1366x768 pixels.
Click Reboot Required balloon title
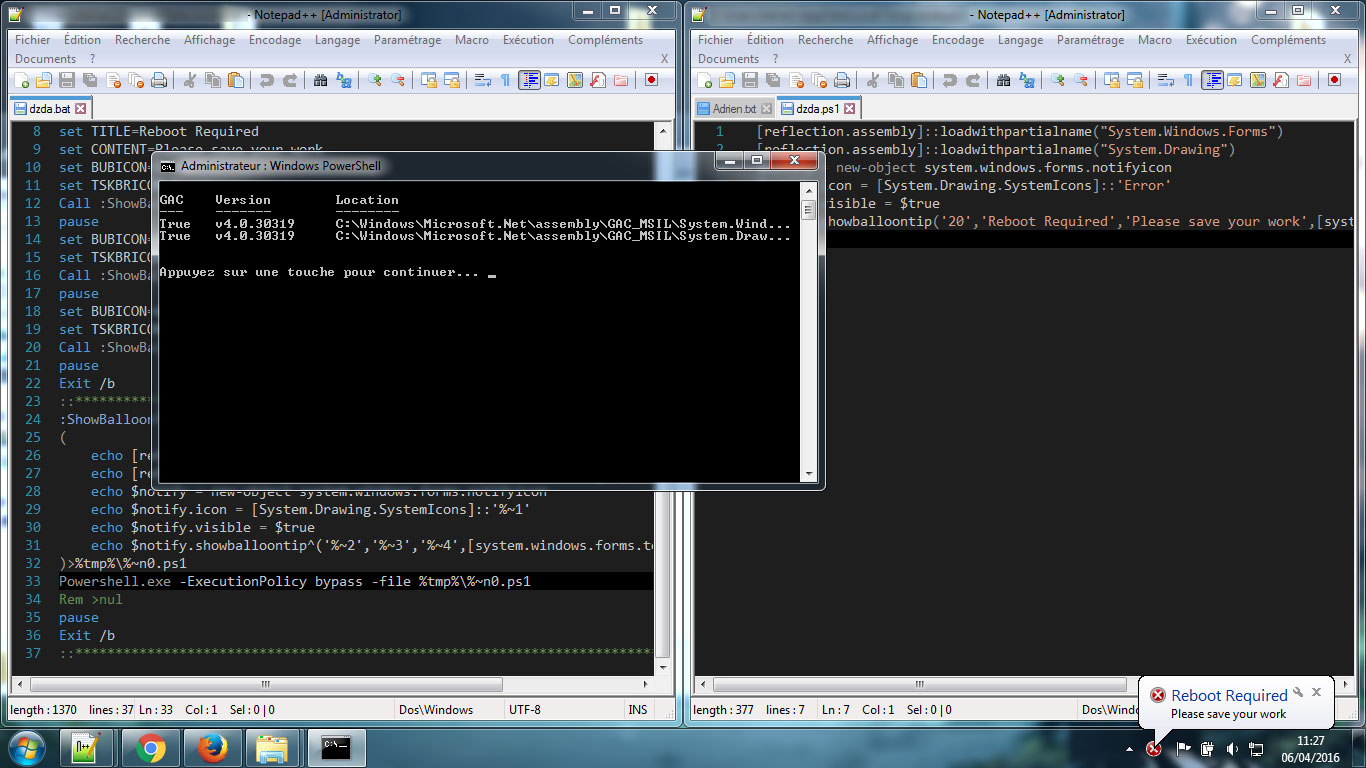pos(1229,695)
